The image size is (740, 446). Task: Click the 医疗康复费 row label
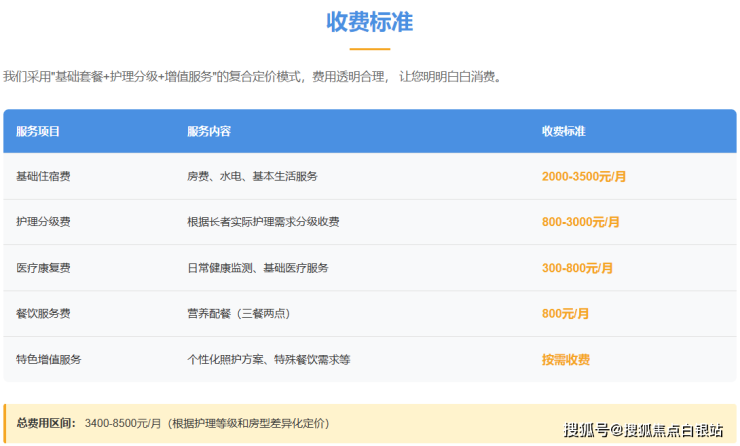point(43,268)
